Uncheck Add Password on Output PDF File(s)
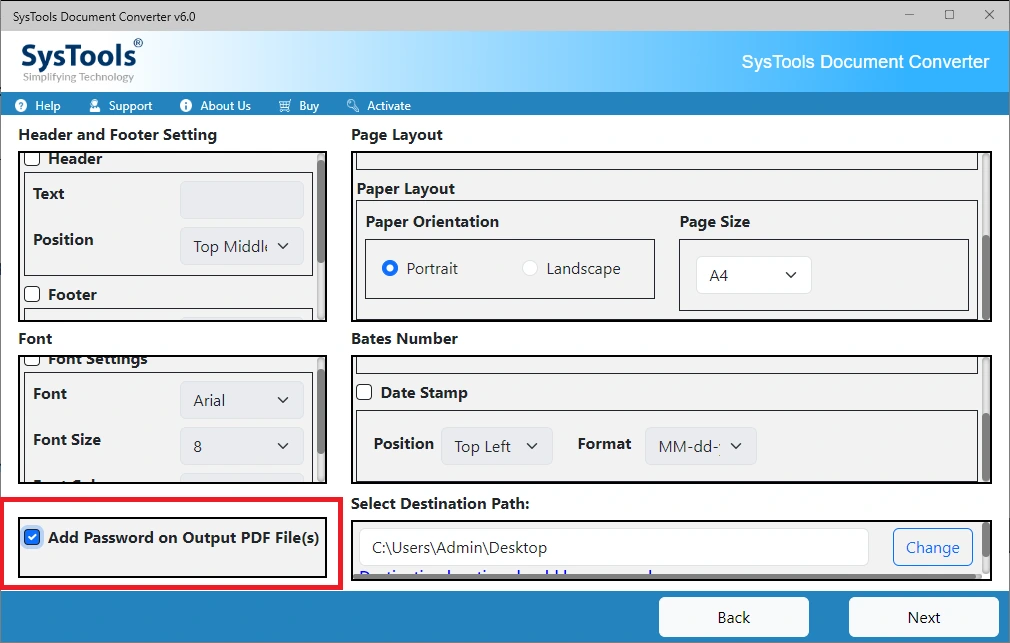Image resolution: width=1010 pixels, height=643 pixels. (x=32, y=537)
